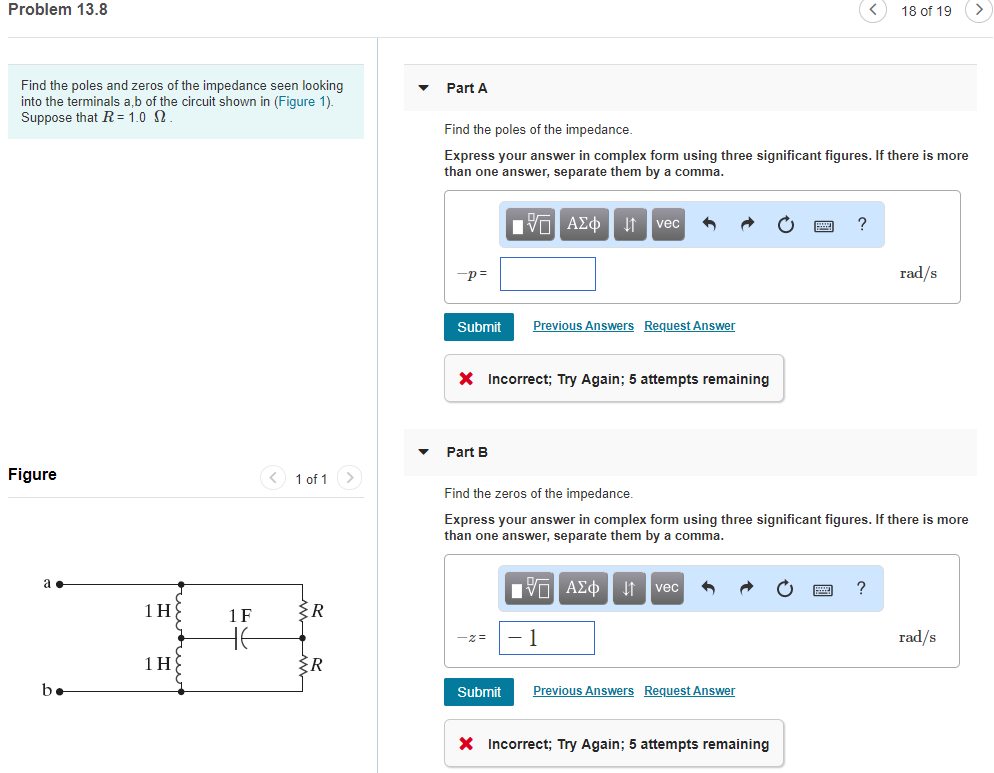View Previous Answers for Part B
The height and width of the screenshot is (773, 994).
(x=583, y=691)
